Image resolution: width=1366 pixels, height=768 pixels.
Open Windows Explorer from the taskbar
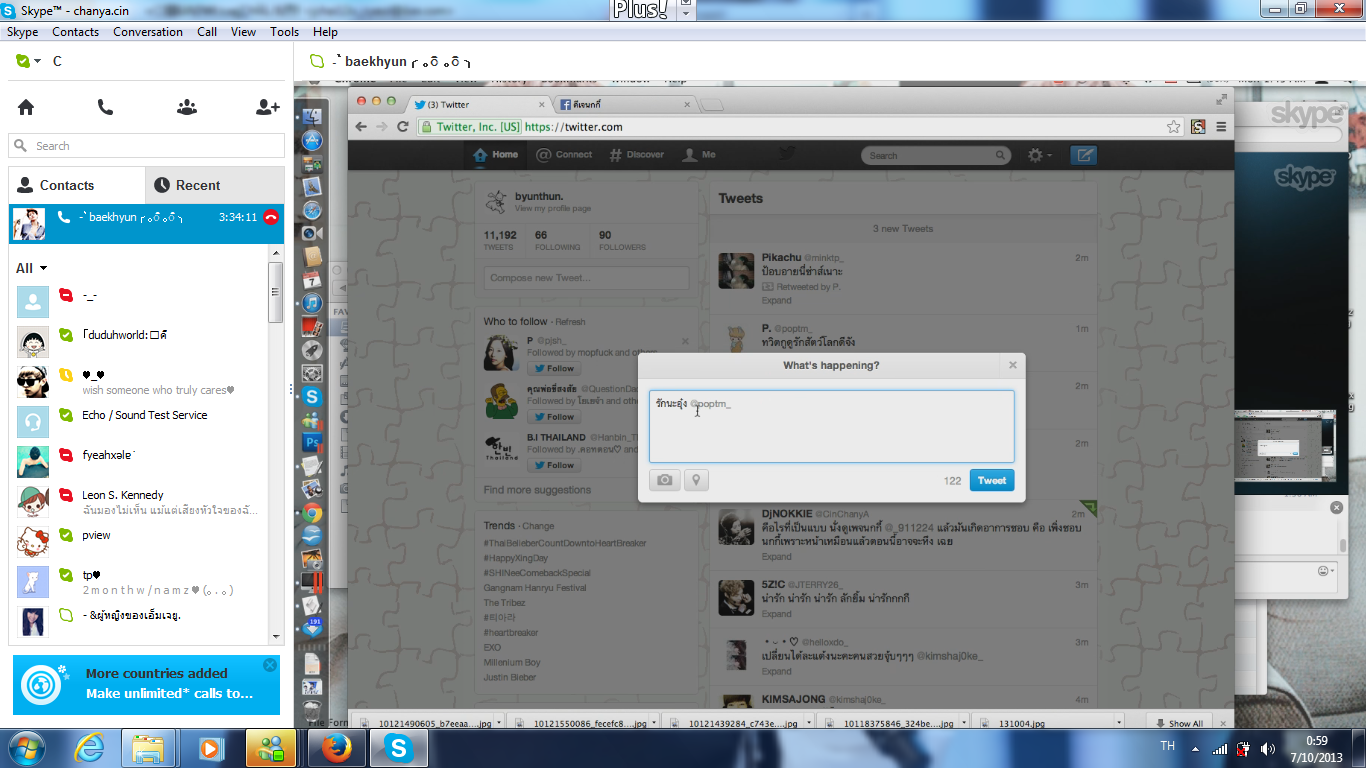click(x=148, y=748)
